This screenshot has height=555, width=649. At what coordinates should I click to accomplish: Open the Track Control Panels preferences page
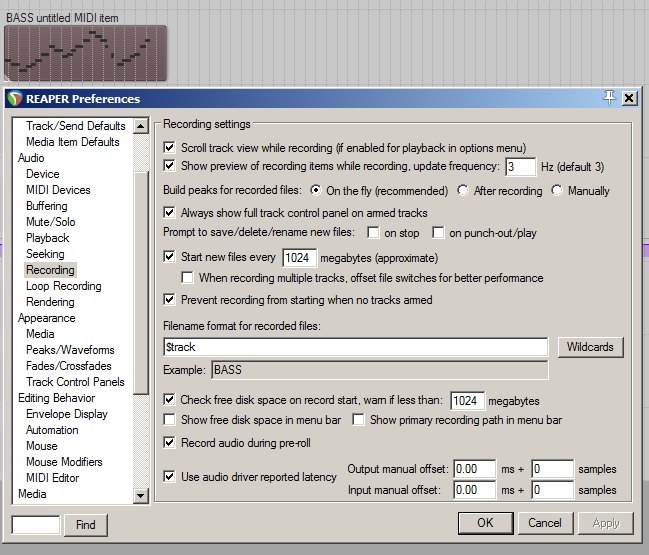(x=75, y=382)
